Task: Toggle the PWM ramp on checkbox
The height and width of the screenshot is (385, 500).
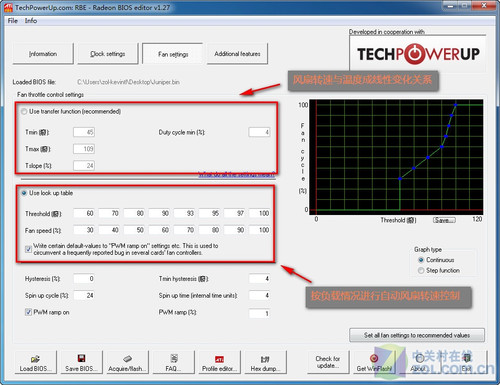Action: pos(28,312)
